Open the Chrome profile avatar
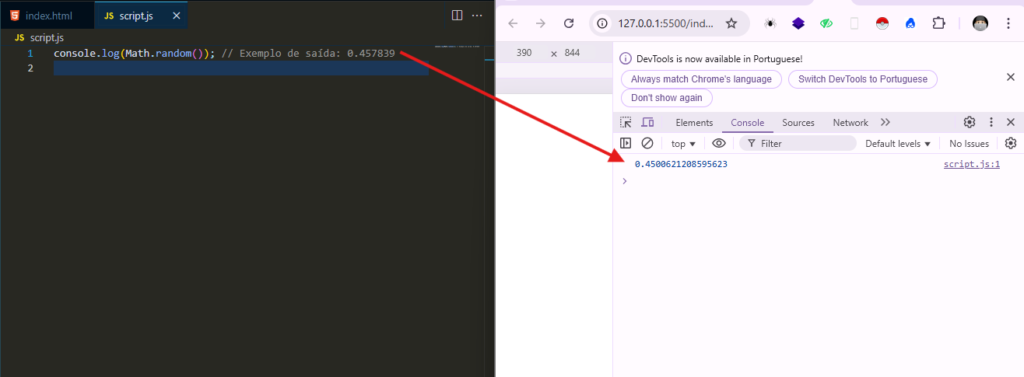The width and height of the screenshot is (1024, 377). click(980, 24)
